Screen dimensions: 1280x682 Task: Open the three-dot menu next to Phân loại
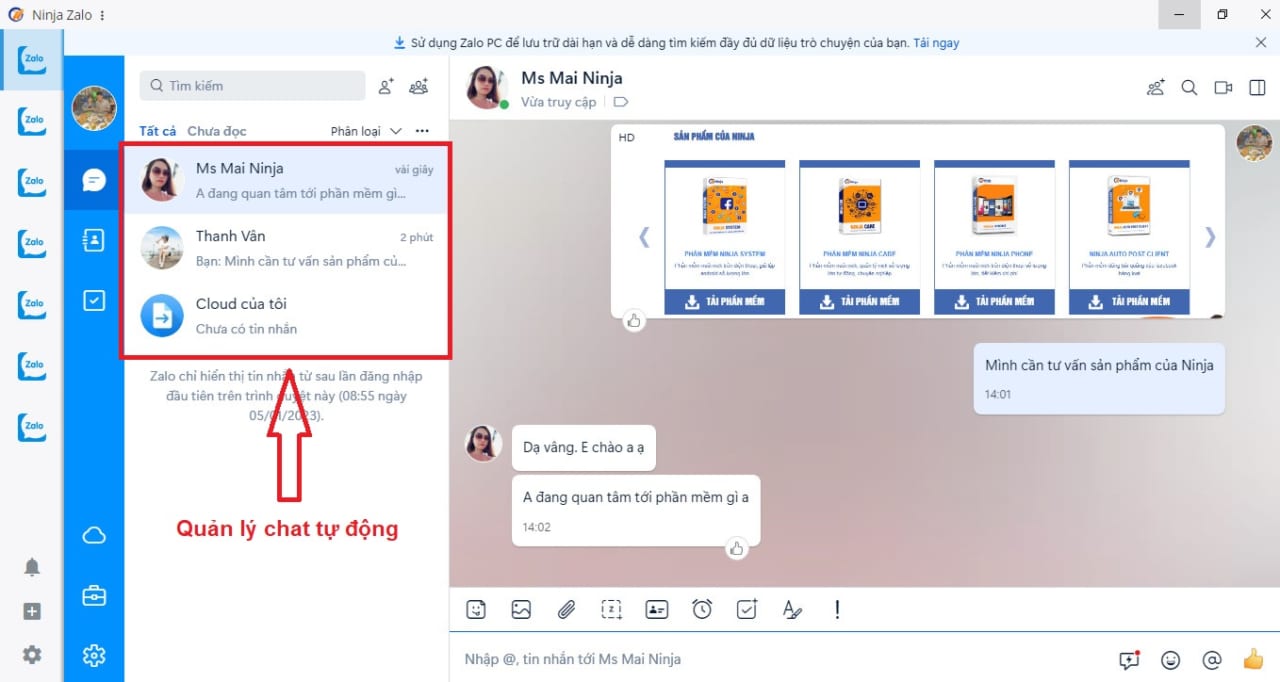[x=422, y=131]
